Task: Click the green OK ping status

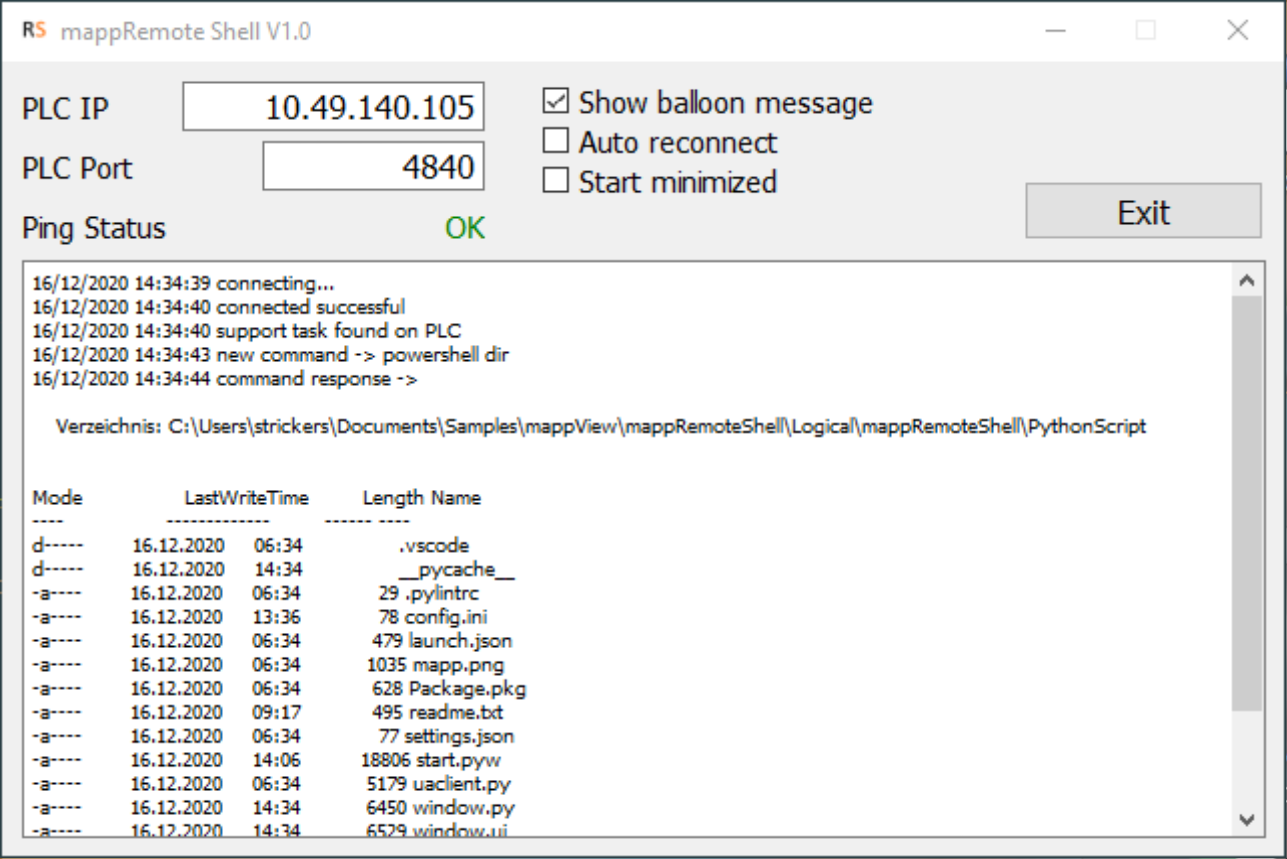Action: pos(465,229)
